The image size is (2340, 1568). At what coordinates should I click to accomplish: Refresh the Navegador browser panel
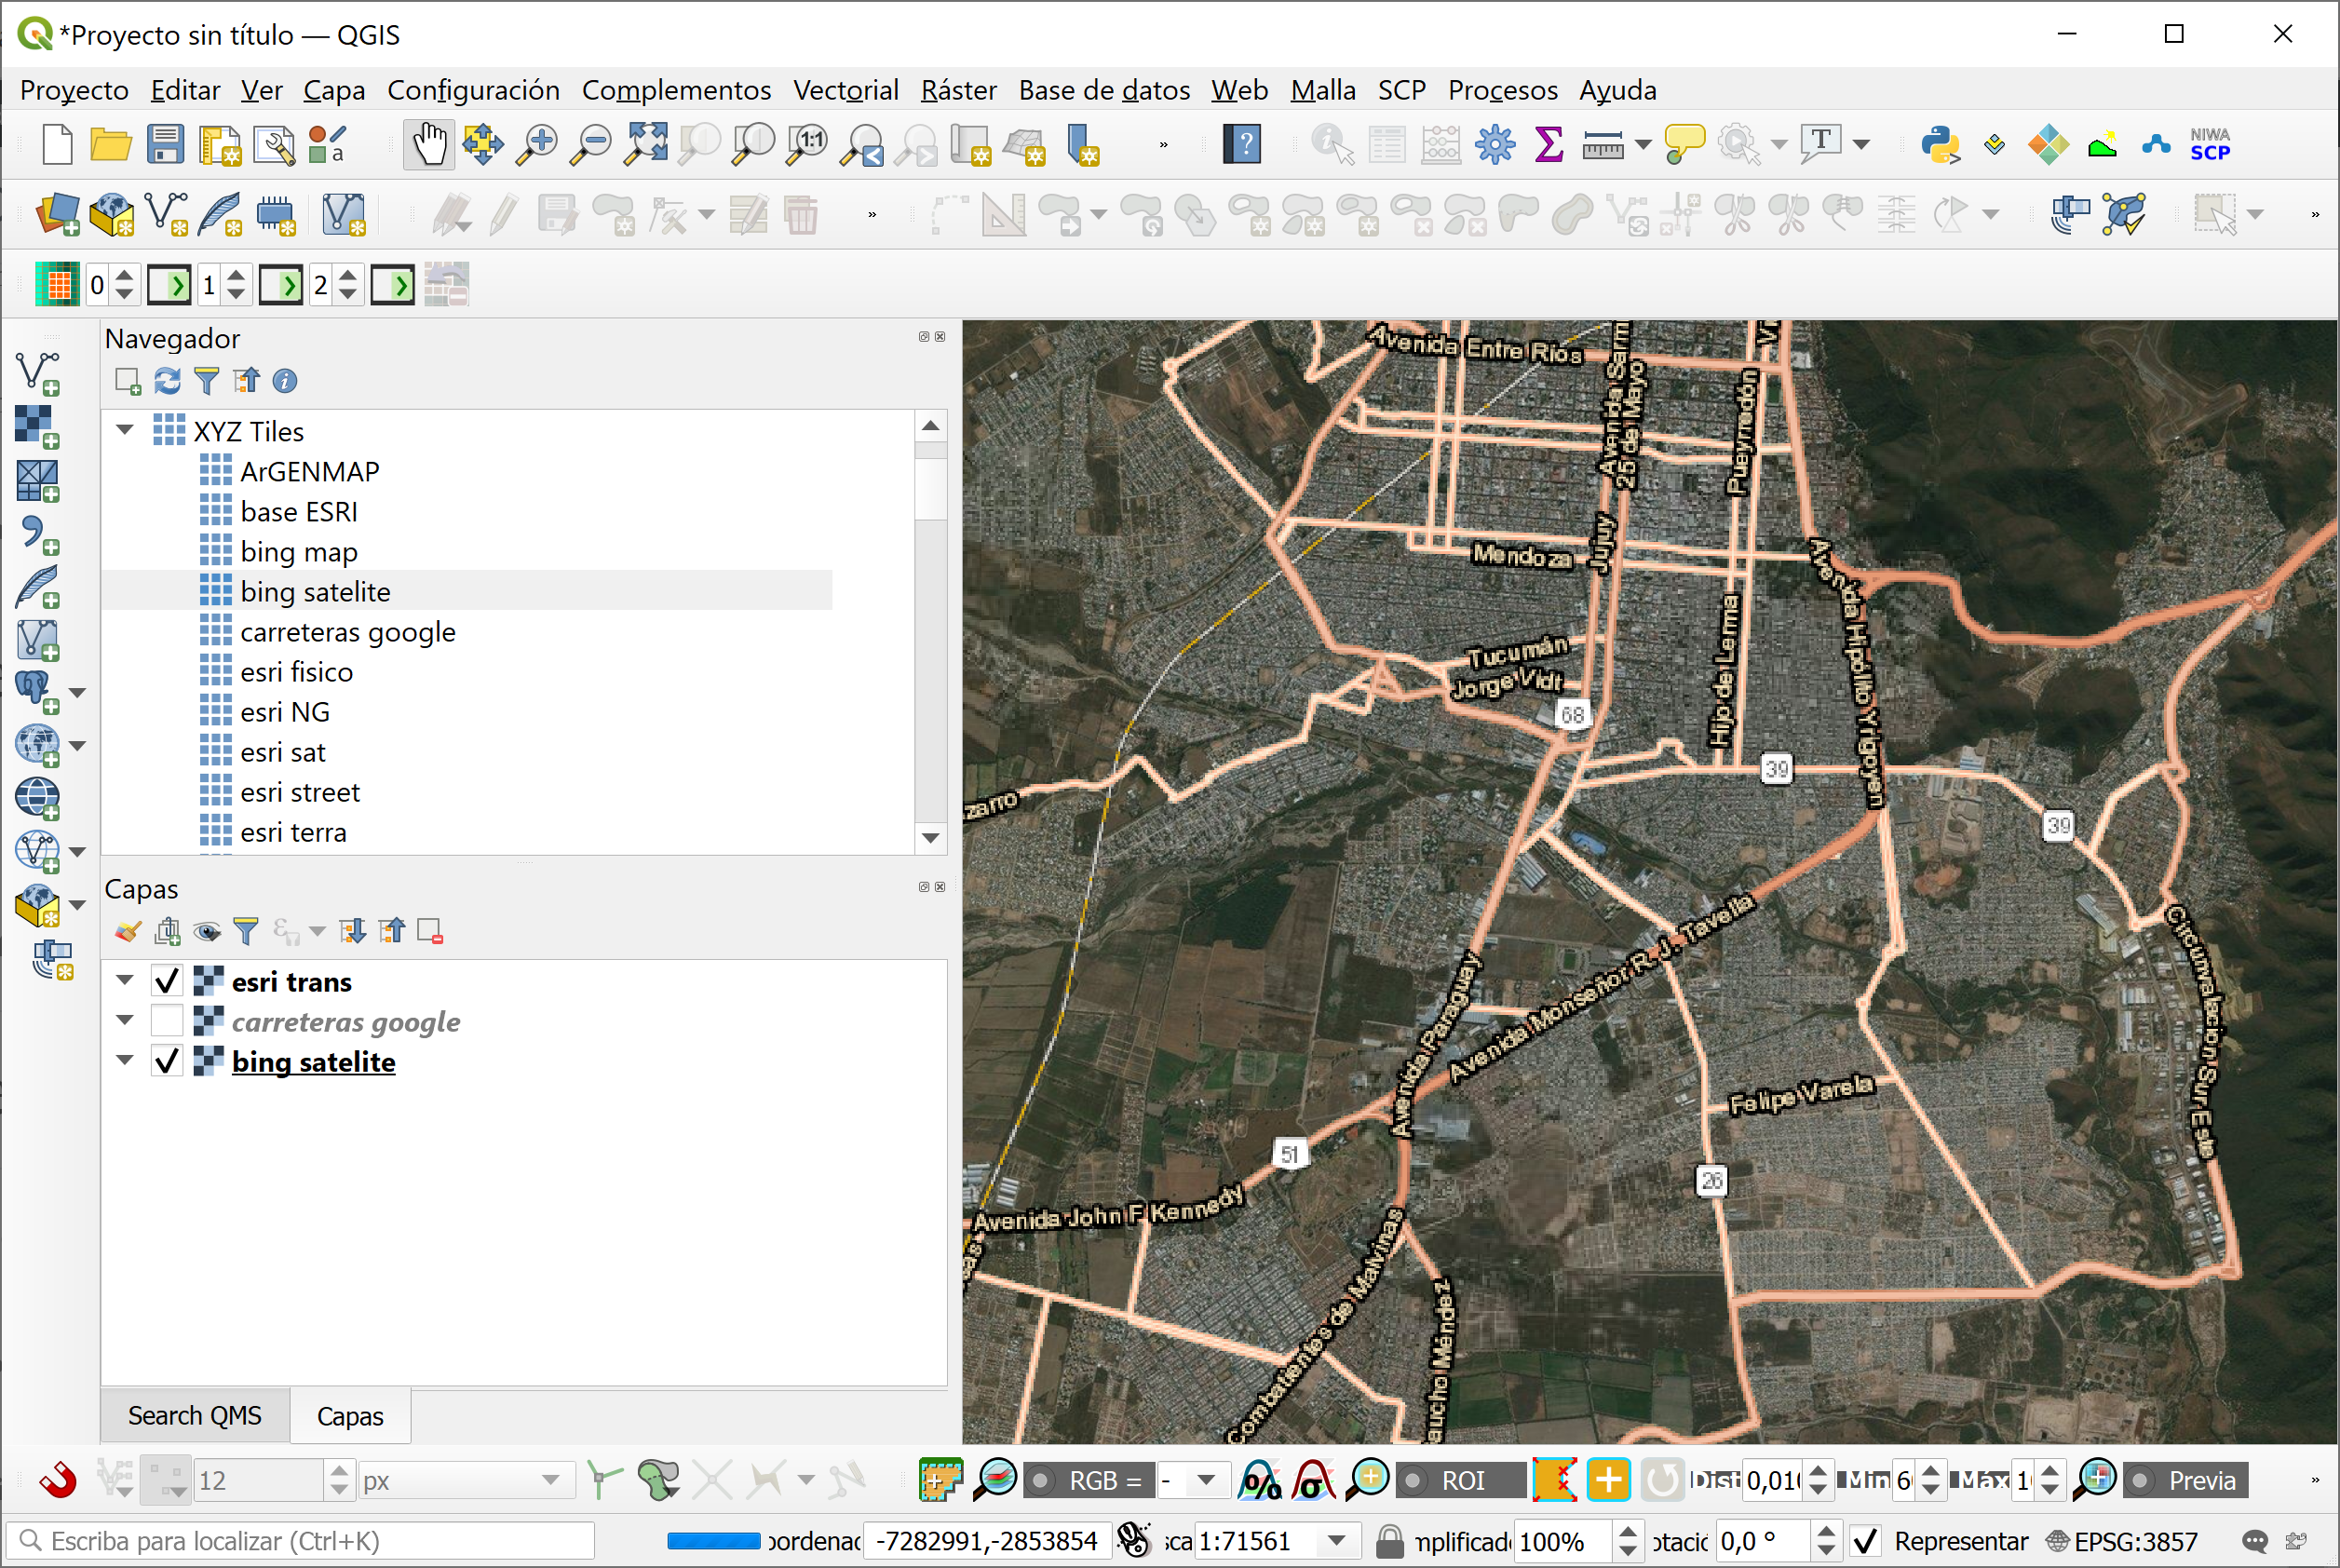coord(167,381)
